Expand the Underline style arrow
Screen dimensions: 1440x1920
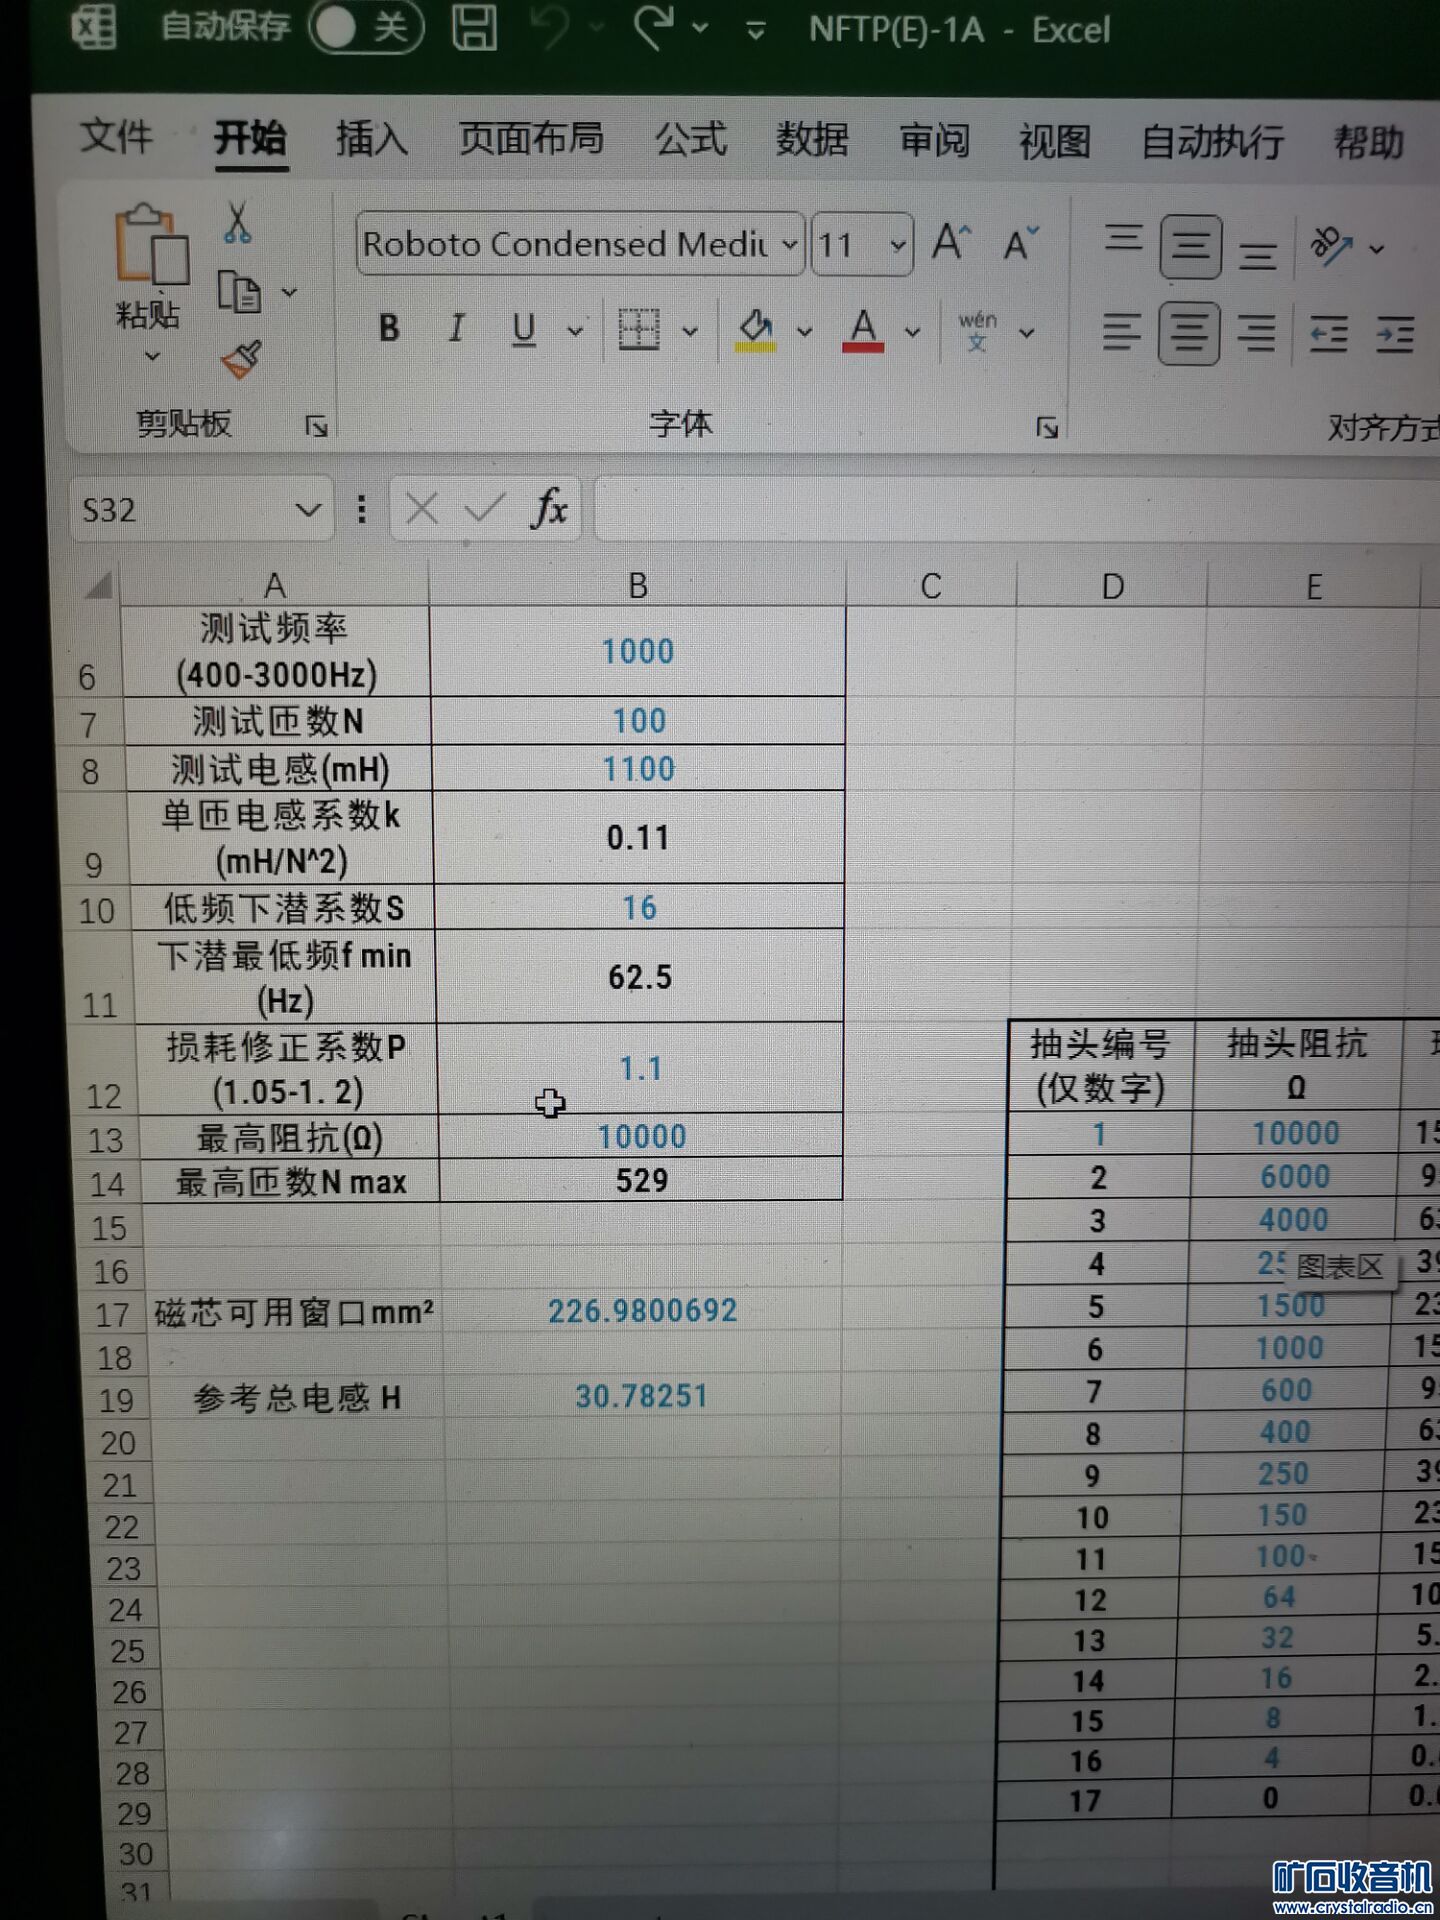(575, 330)
